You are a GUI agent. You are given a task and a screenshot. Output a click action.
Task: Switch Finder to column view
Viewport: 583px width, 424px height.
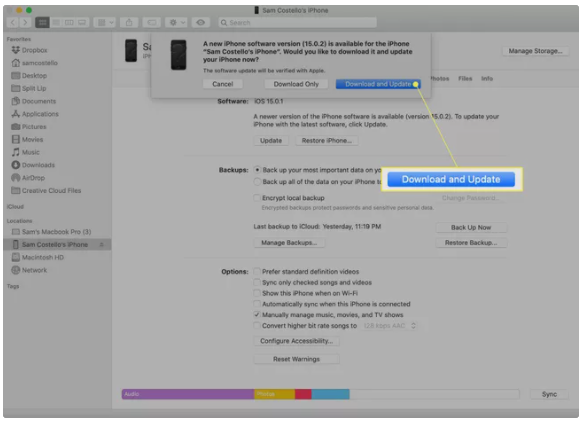click(x=69, y=23)
